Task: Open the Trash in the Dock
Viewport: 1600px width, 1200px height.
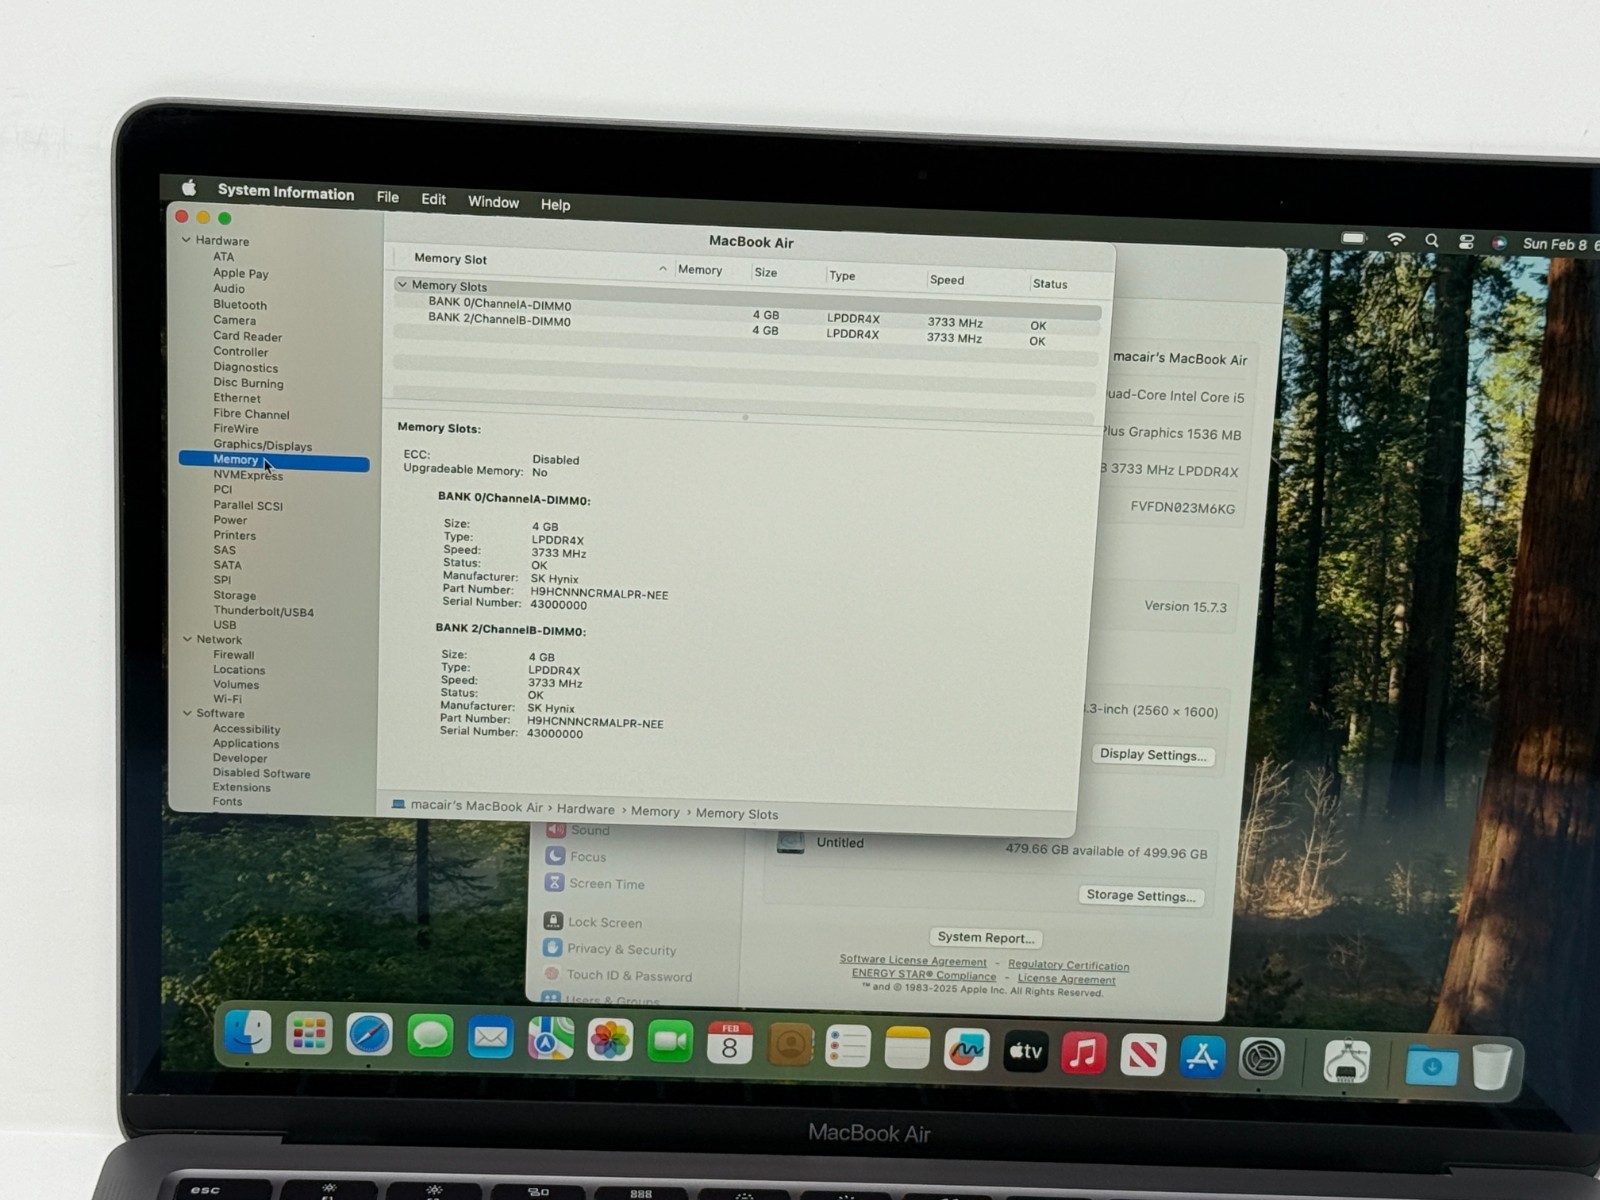Action: point(1492,1066)
